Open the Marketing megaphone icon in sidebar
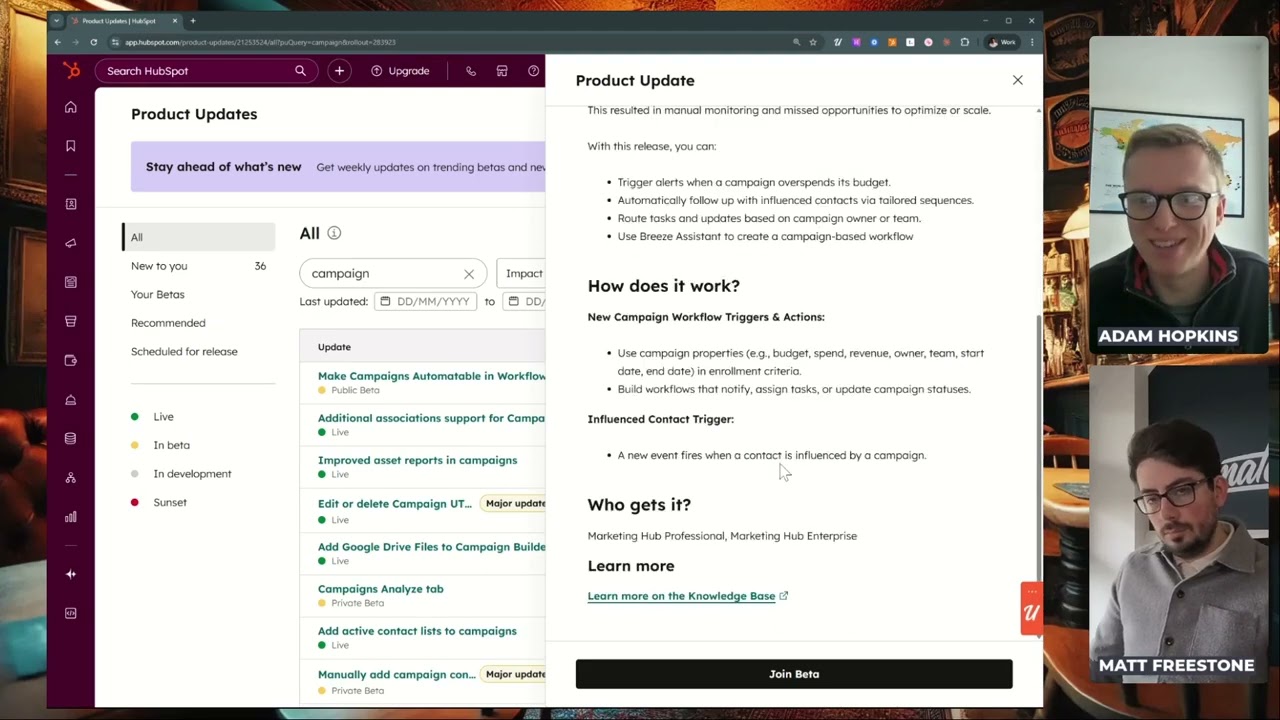This screenshot has height=720, width=1280. coord(71,243)
